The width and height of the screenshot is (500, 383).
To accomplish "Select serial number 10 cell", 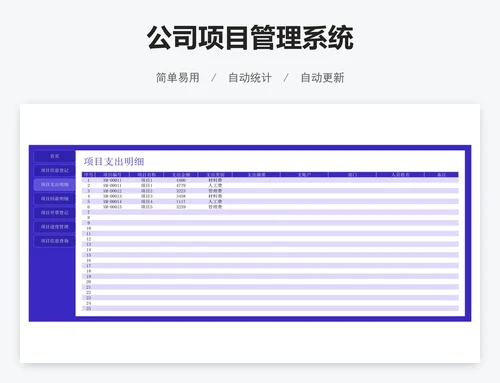I will click(89, 228).
